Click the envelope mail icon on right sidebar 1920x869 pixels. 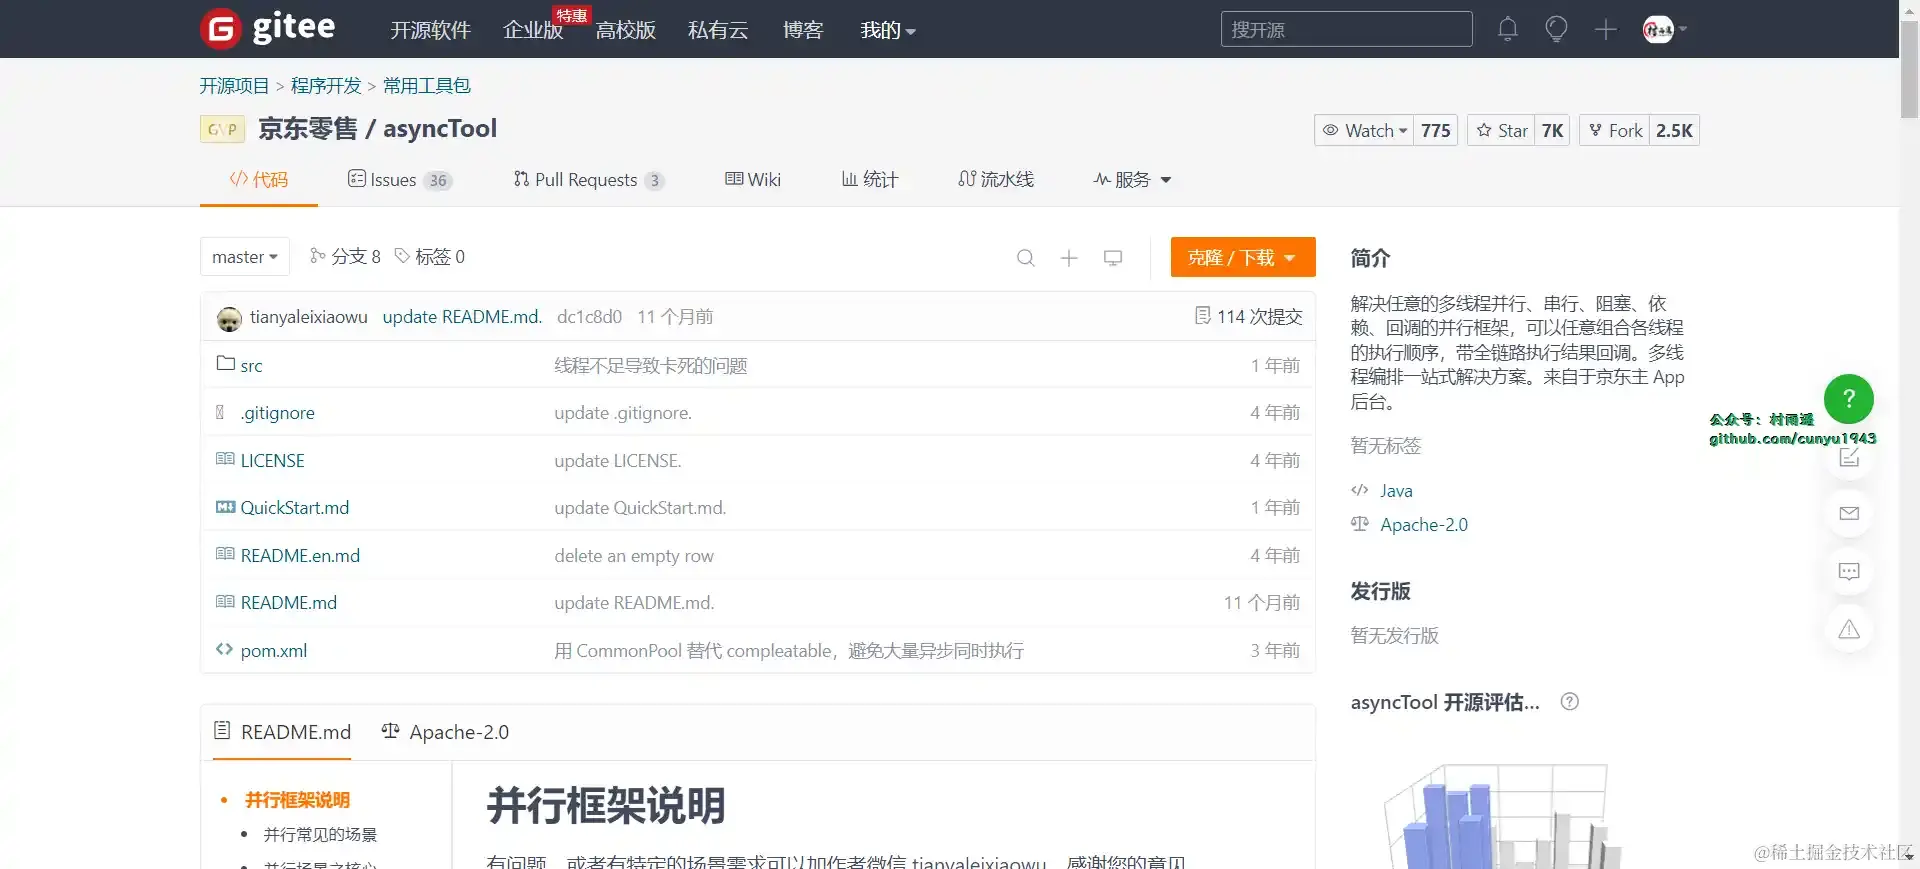coord(1849,514)
